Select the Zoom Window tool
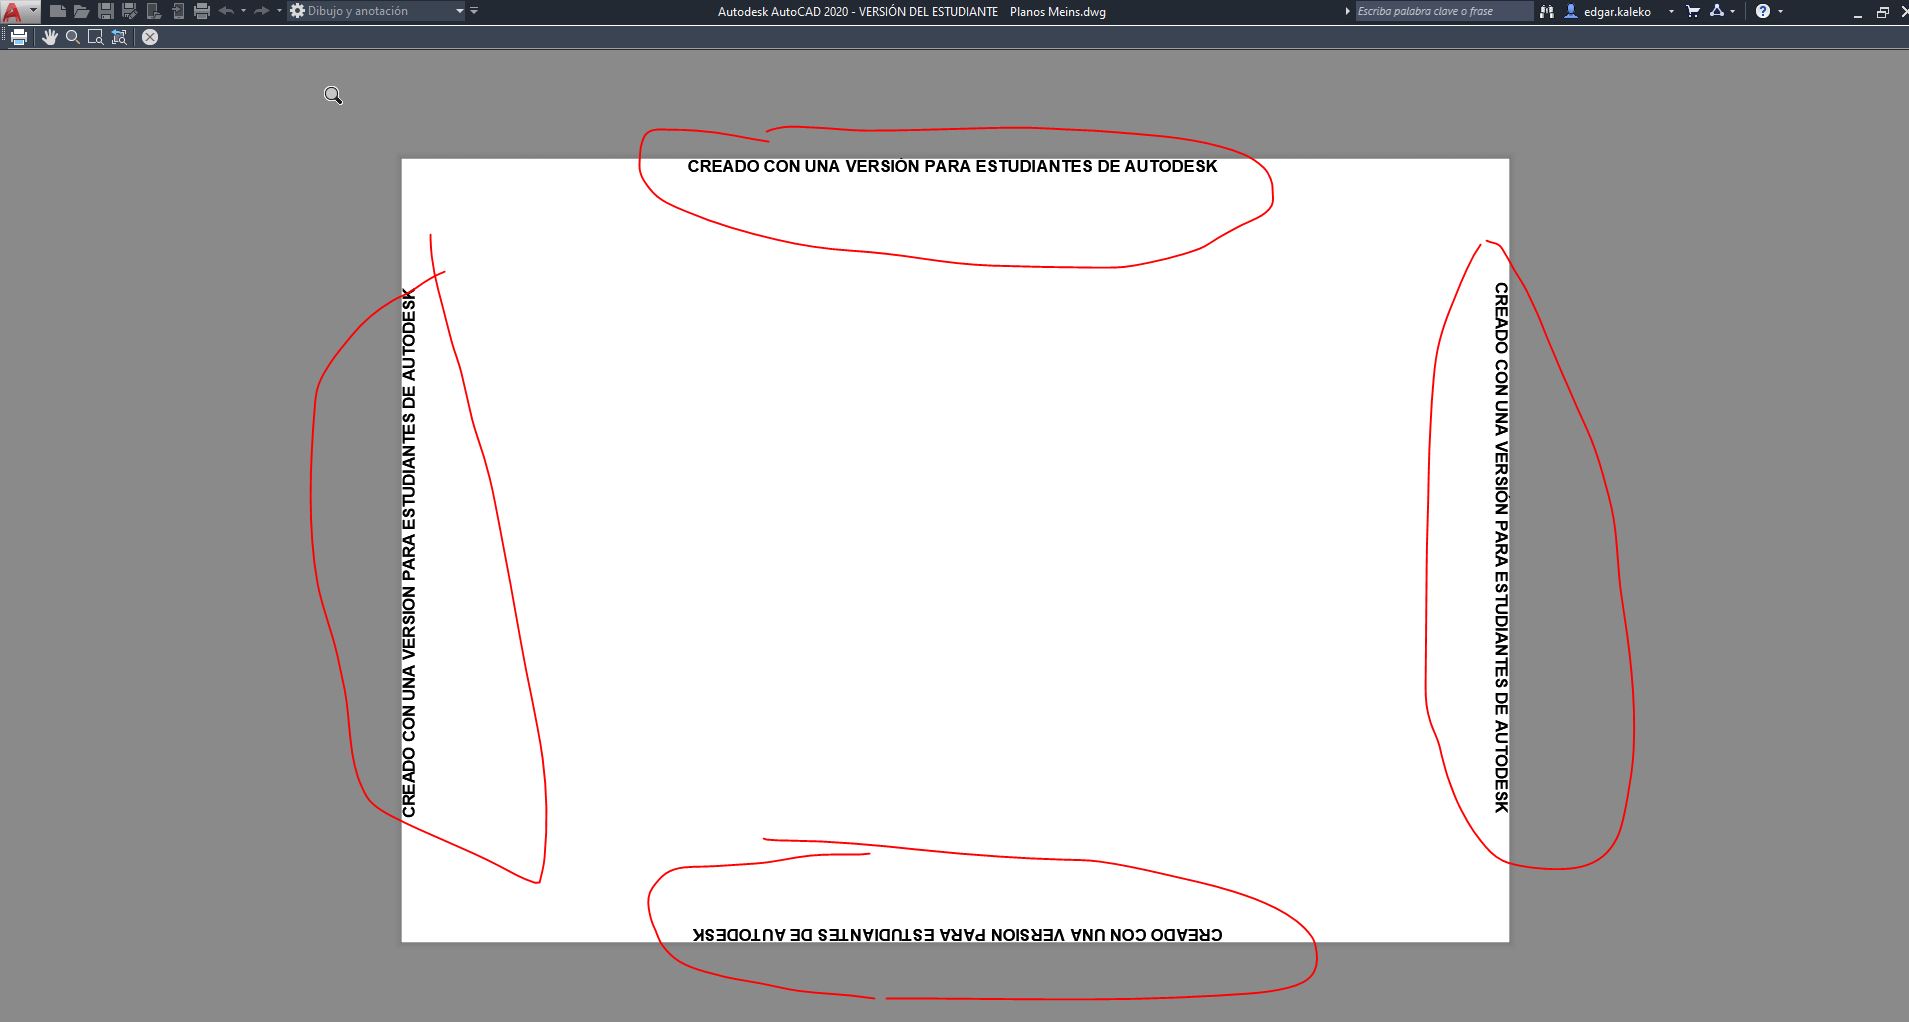The width and height of the screenshot is (1909, 1022). [x=96, y=37]
